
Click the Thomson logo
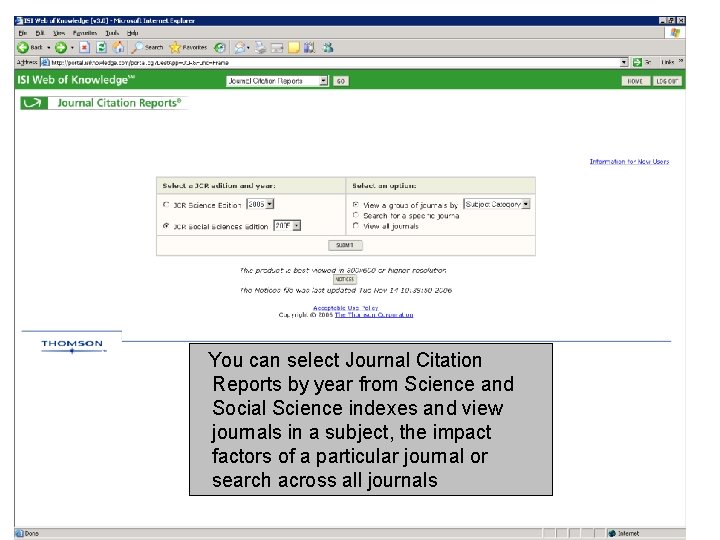(x=72, y=346)
